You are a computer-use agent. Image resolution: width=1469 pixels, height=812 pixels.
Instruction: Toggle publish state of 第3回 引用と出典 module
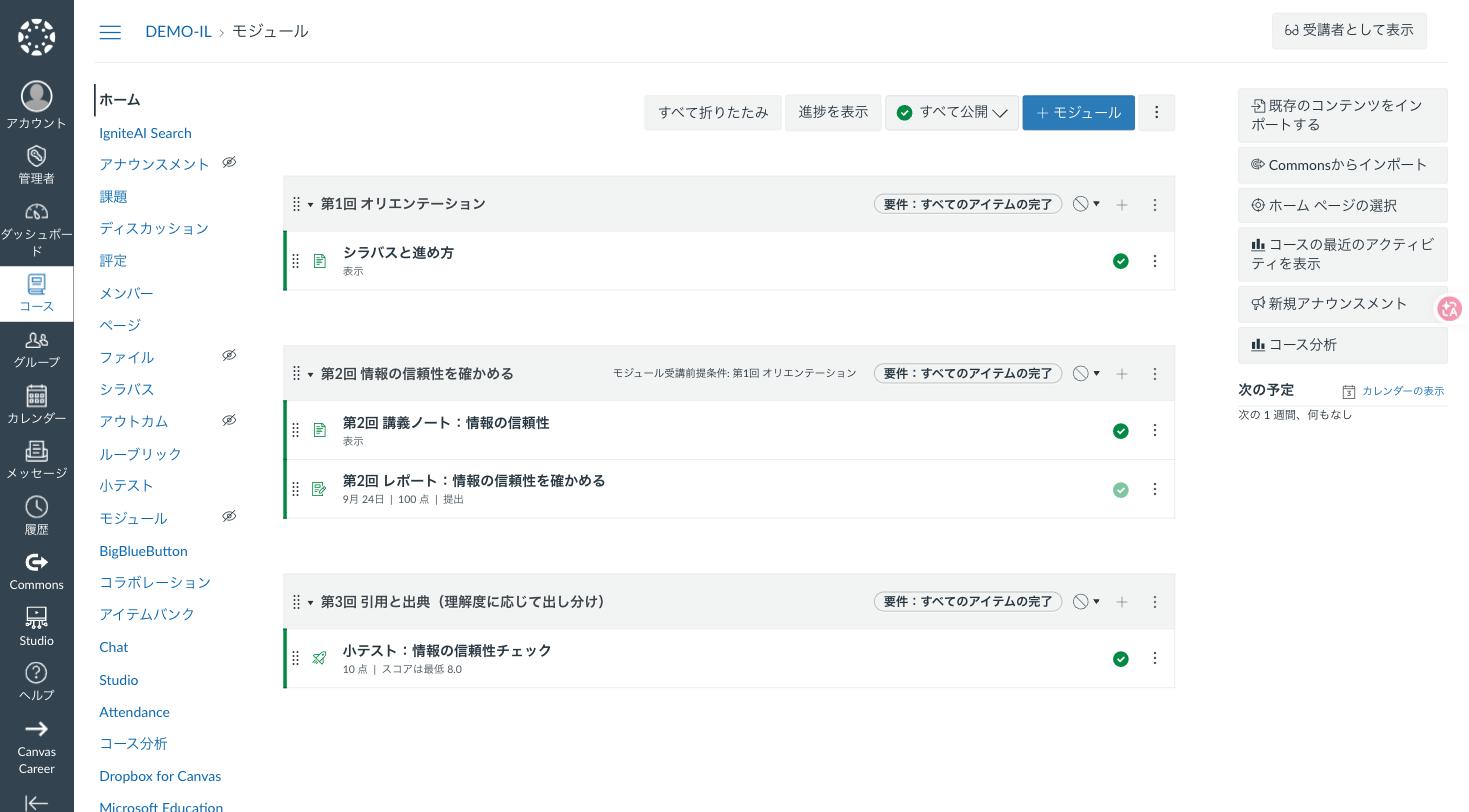point(1086,602)
